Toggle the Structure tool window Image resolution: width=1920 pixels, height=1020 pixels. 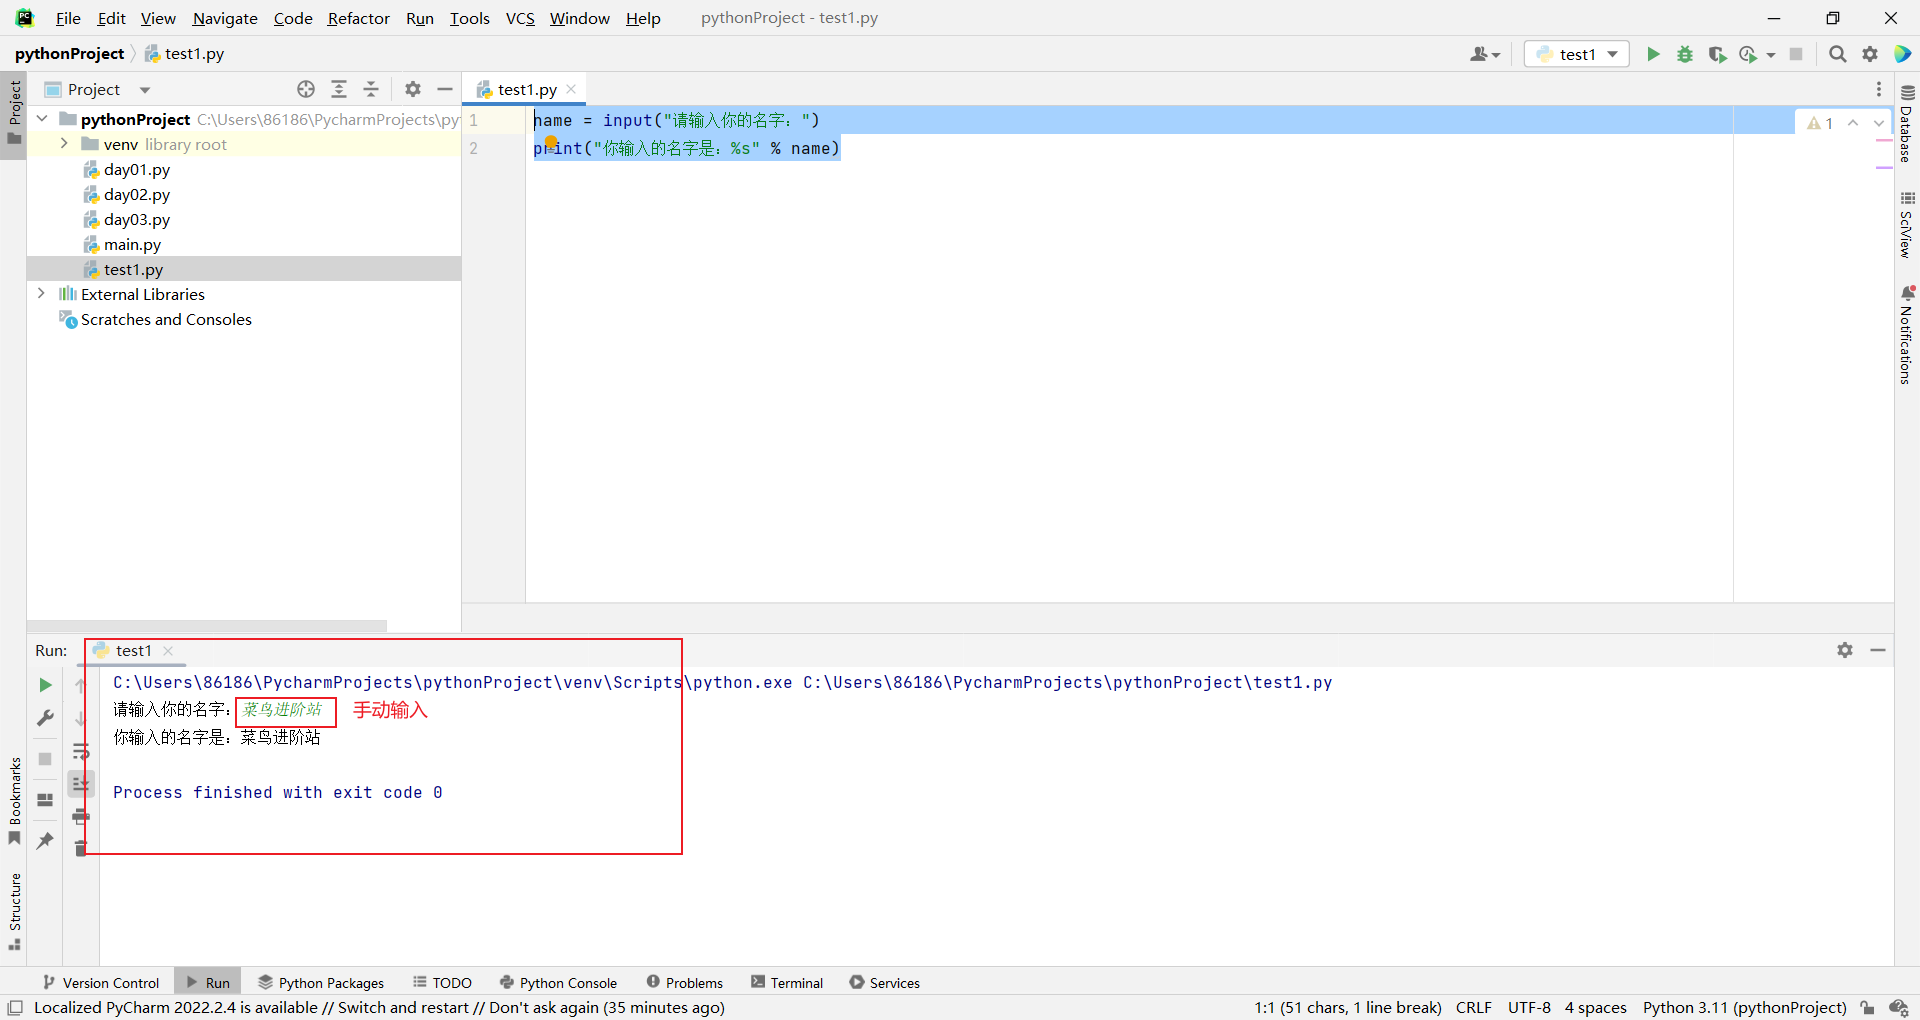click(14, 911)
